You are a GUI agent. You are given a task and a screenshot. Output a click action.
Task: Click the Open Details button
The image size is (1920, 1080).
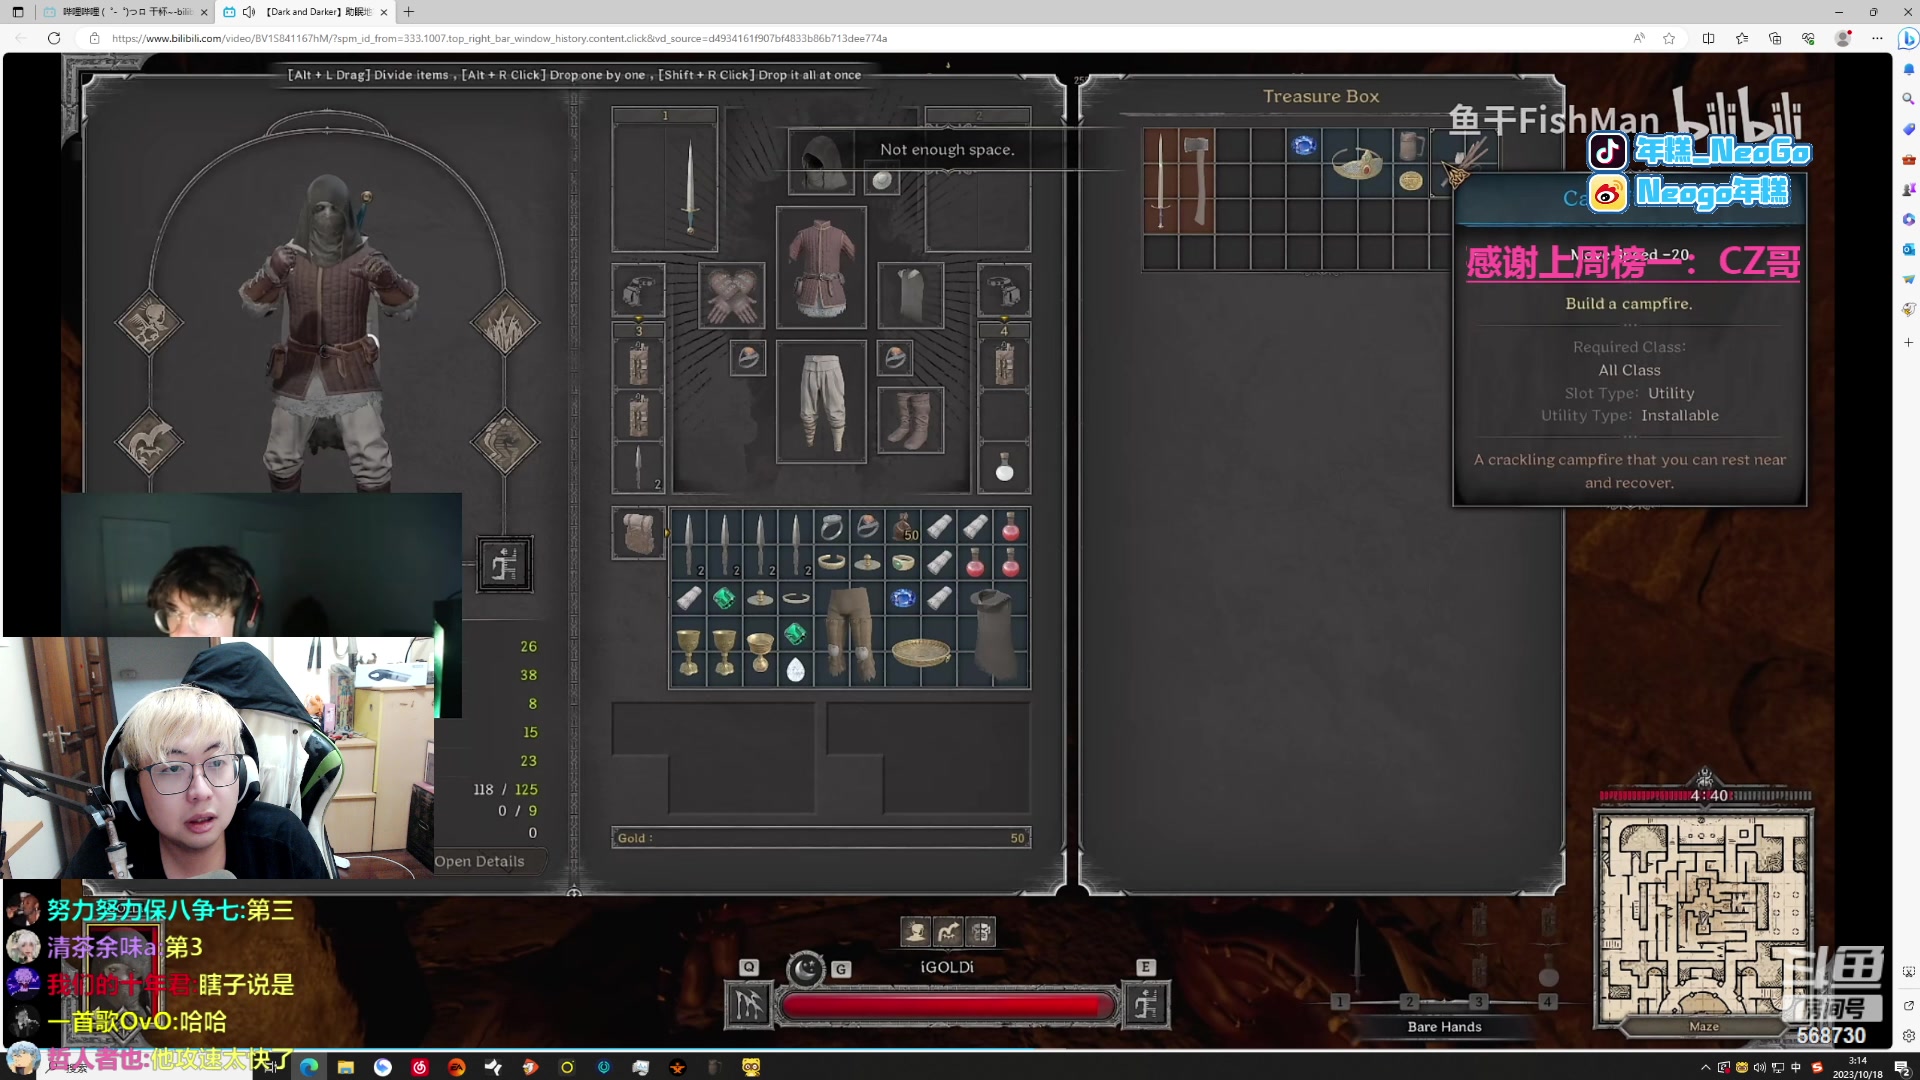(479, 861)
